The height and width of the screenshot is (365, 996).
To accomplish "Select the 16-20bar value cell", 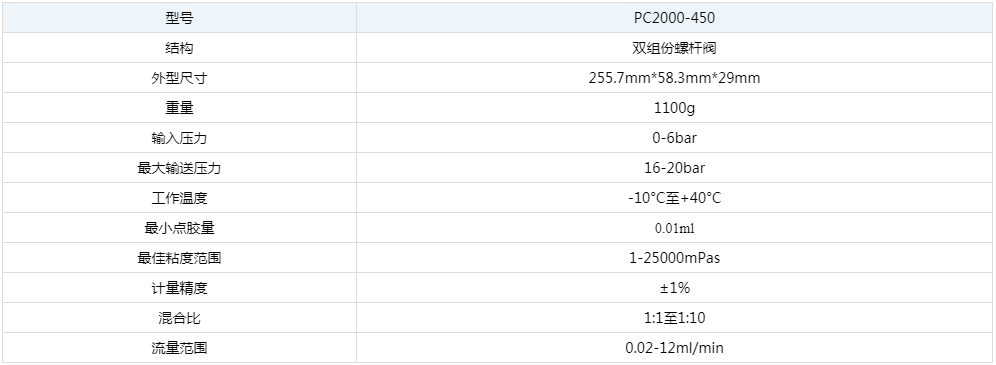I will click(675, 168).
